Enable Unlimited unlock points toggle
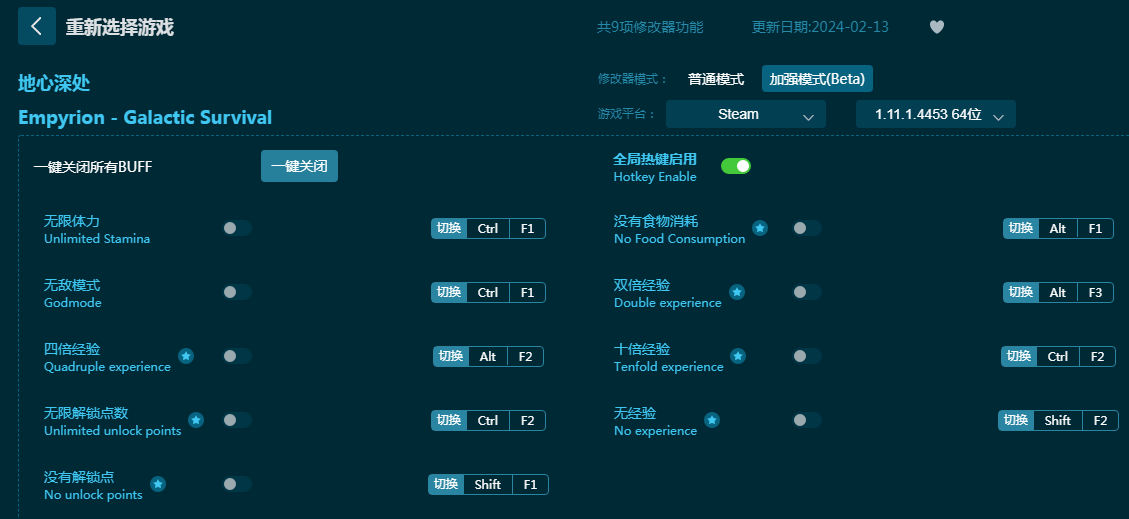Image resolution: width=1129 pixels, height=519 pixels. tap(237, 420)
